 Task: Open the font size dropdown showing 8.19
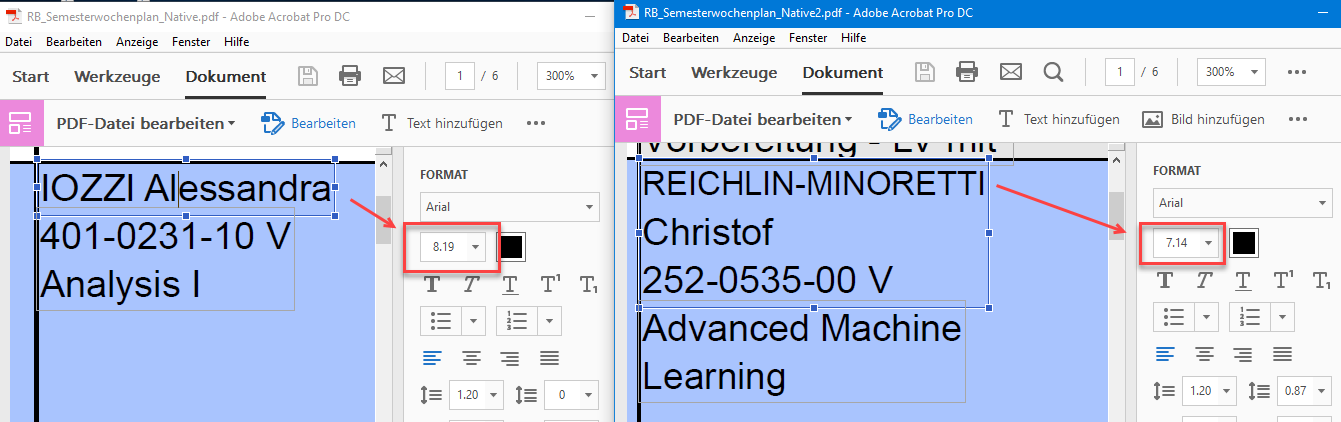pos(475,247)
